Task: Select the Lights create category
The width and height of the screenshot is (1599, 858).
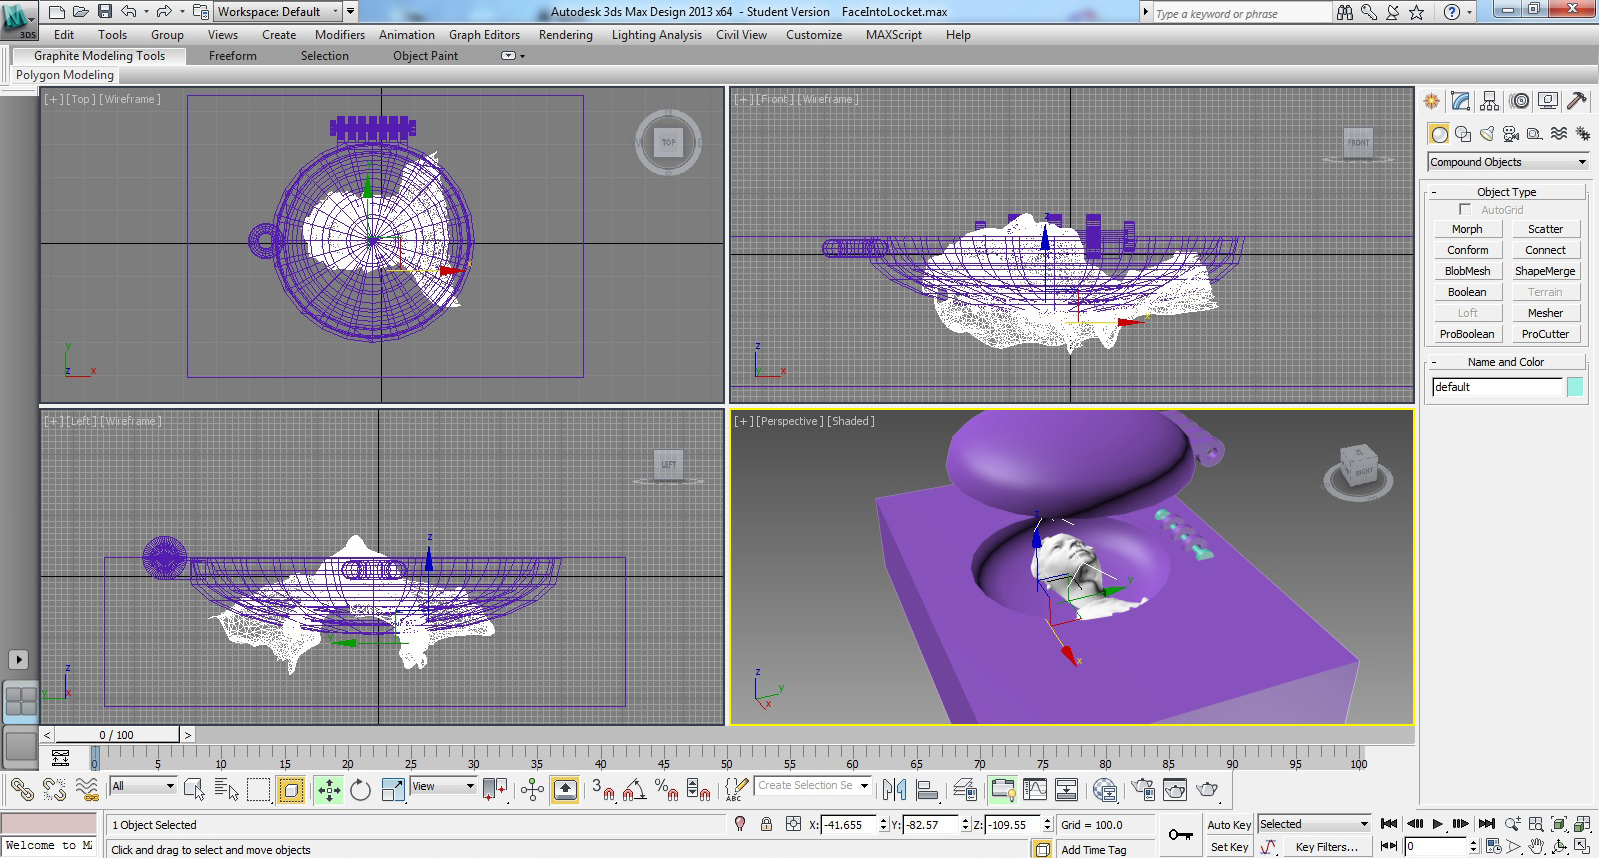Action: 1487,134
